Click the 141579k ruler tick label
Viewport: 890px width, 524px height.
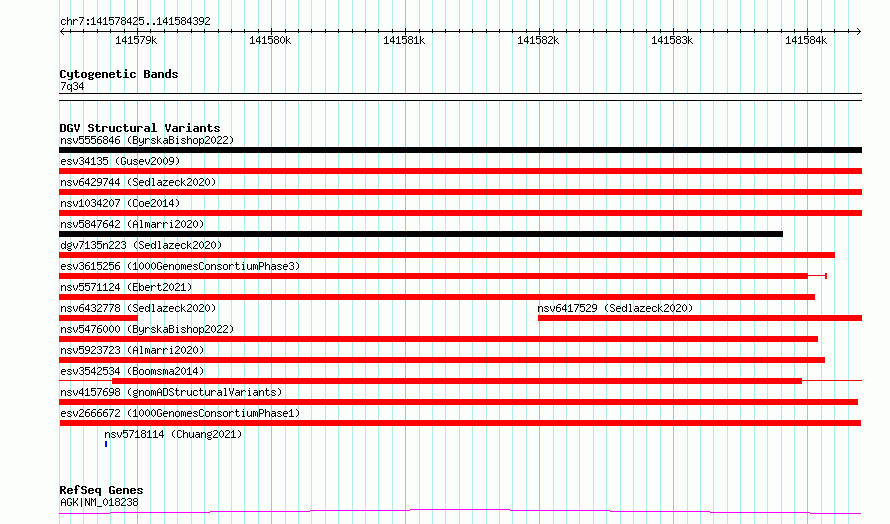(136, 40)
